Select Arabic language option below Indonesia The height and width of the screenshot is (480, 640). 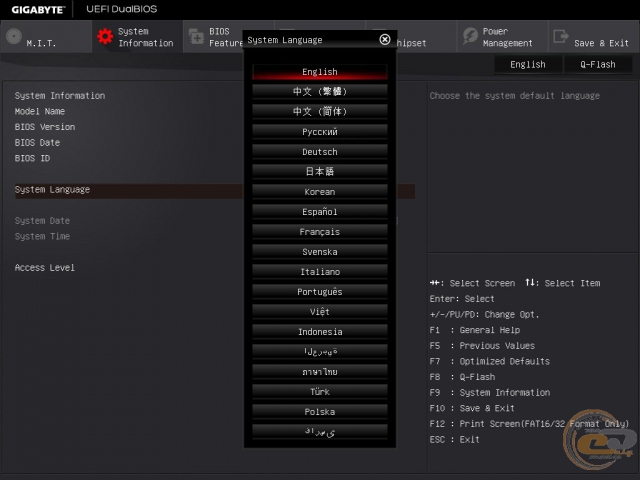tap(320, 352)
